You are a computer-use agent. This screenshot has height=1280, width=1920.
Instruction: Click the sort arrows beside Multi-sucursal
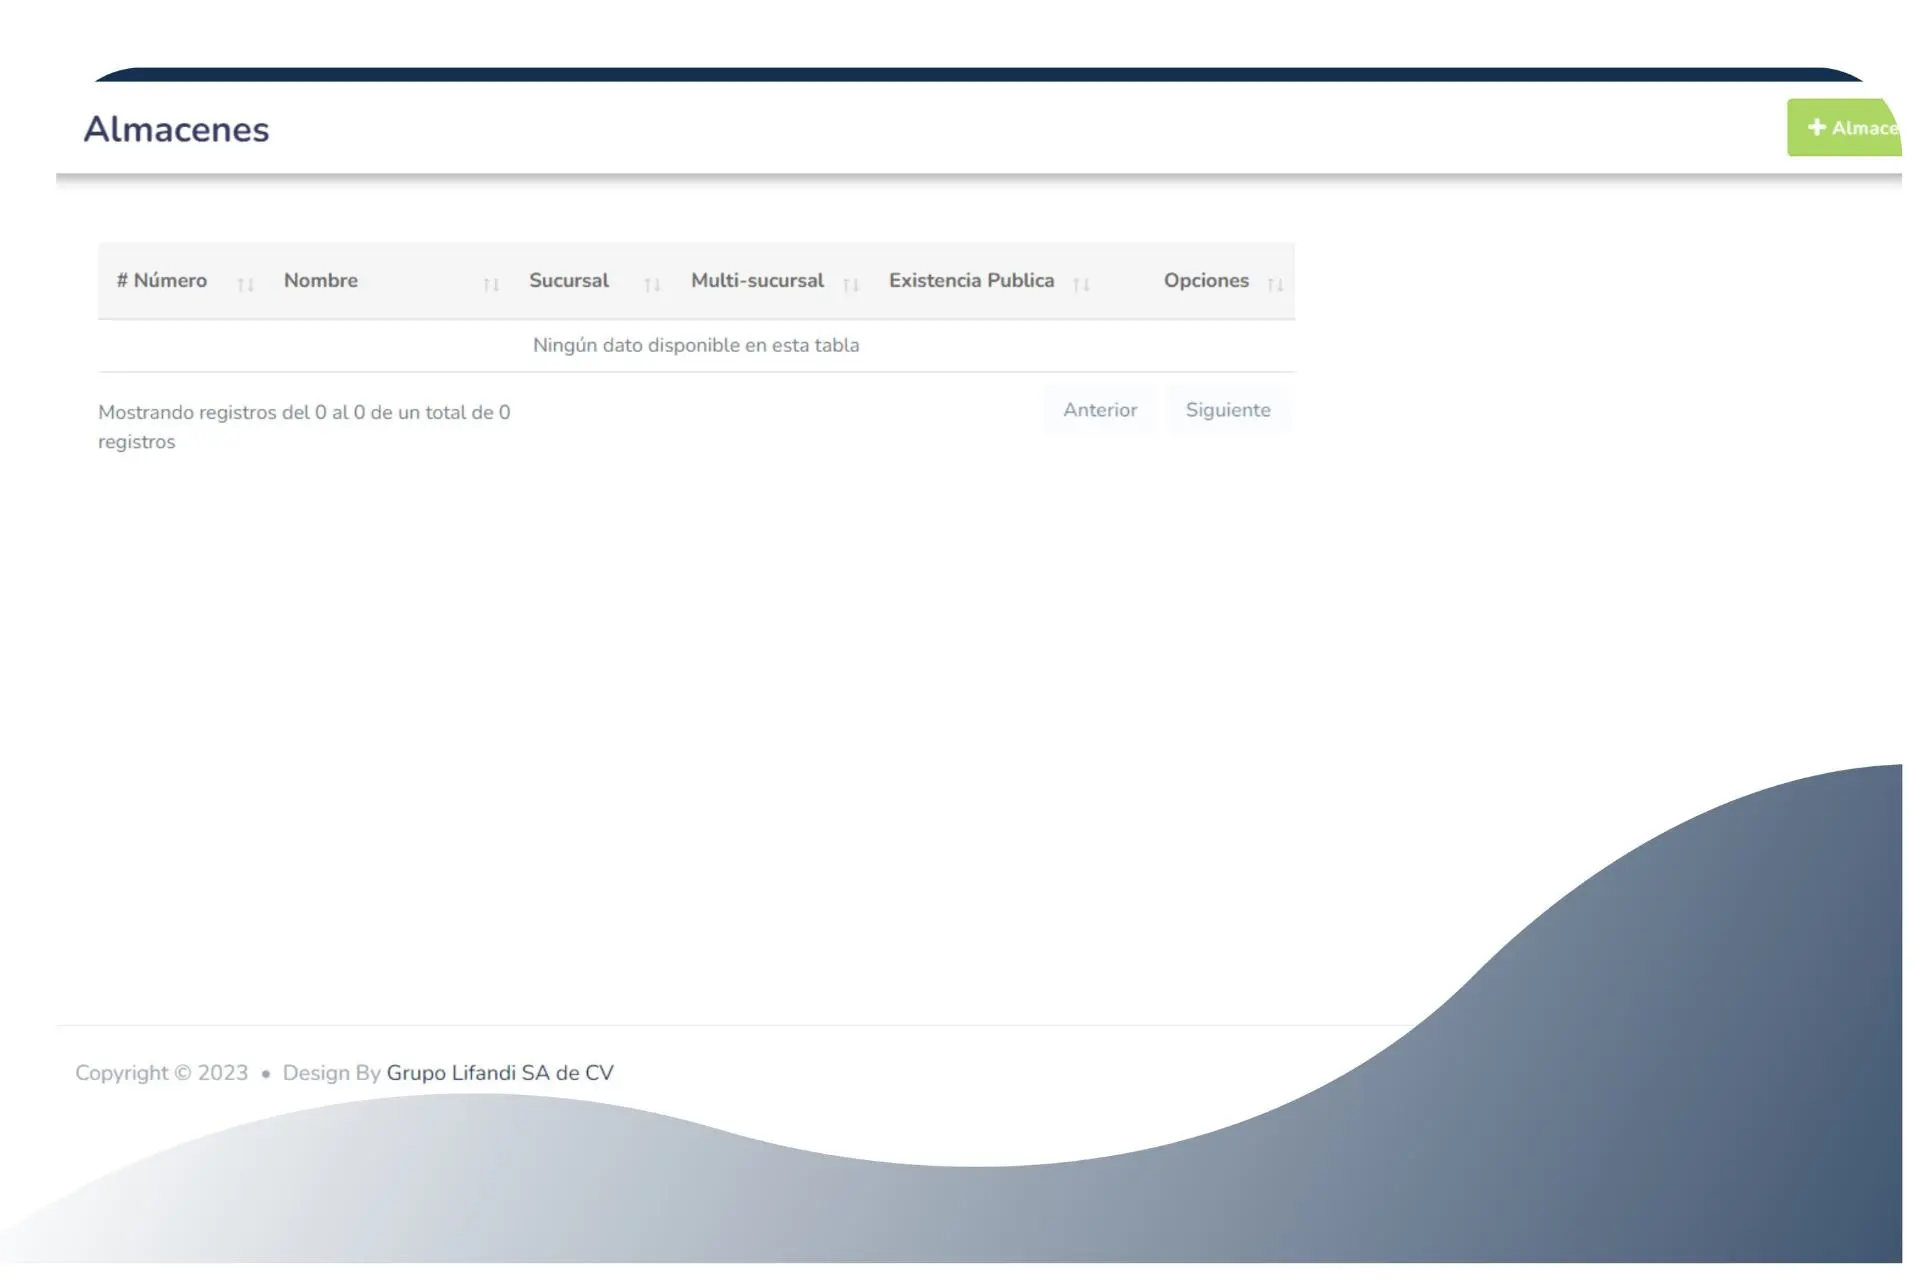pos(850,285)
